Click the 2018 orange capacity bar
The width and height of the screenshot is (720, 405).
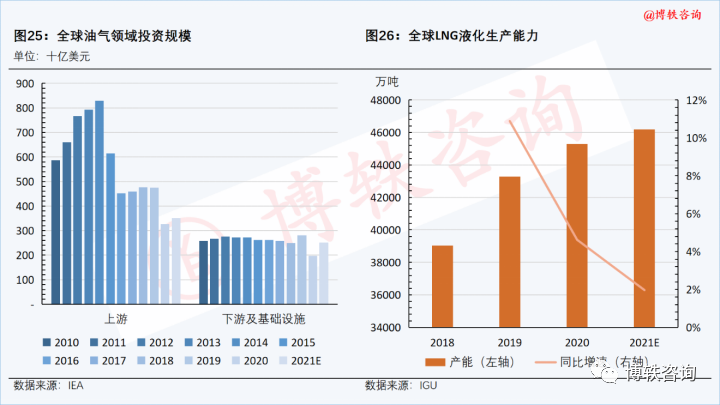pyautogui.click(x=442, y=286)
